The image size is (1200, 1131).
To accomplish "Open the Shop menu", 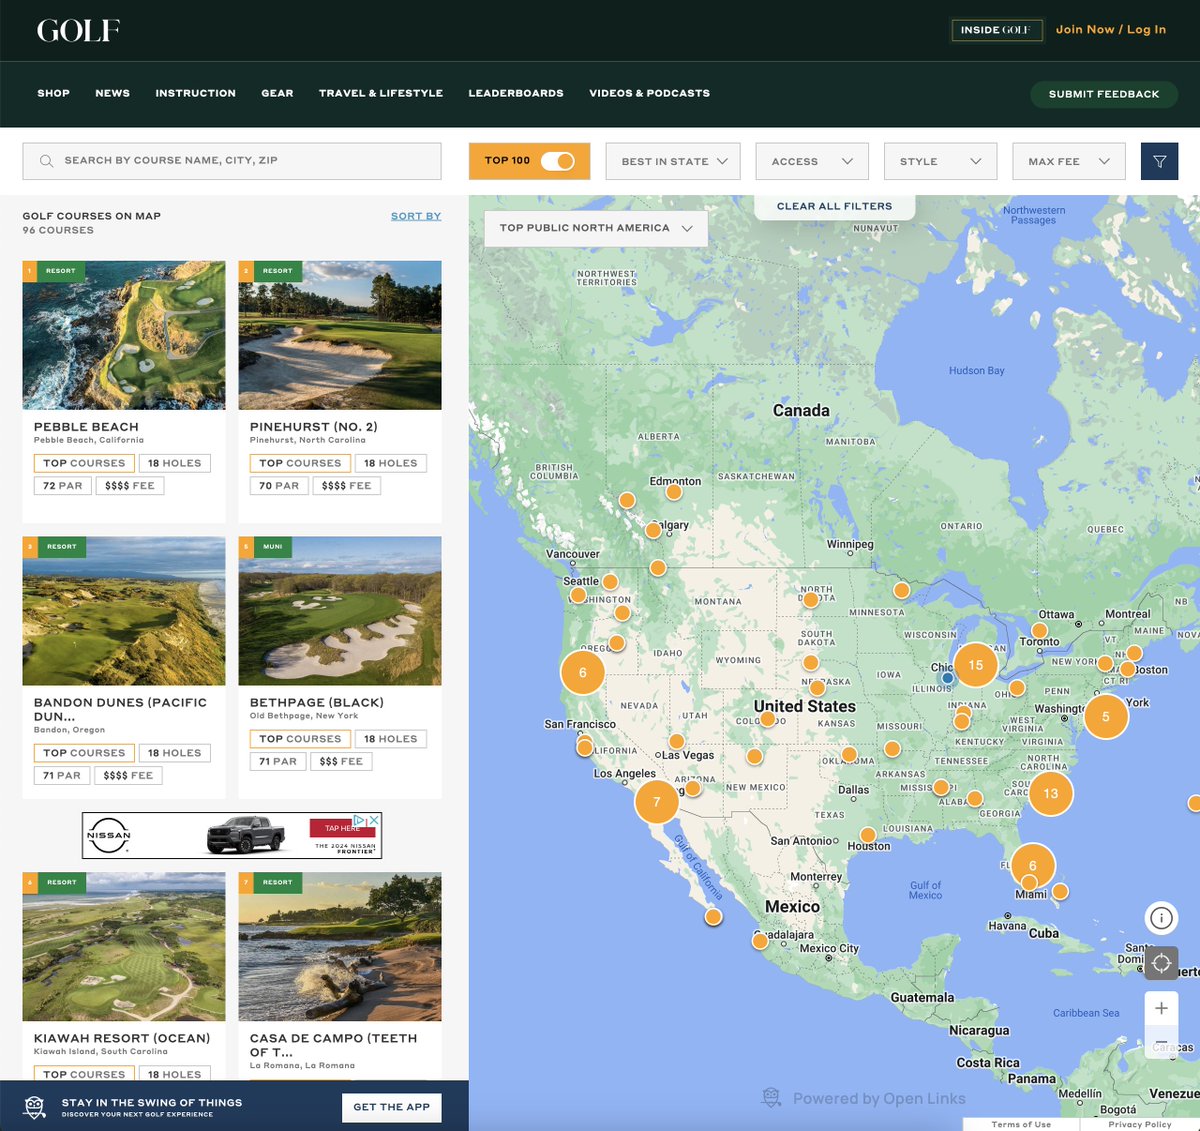I will (54, 93).
